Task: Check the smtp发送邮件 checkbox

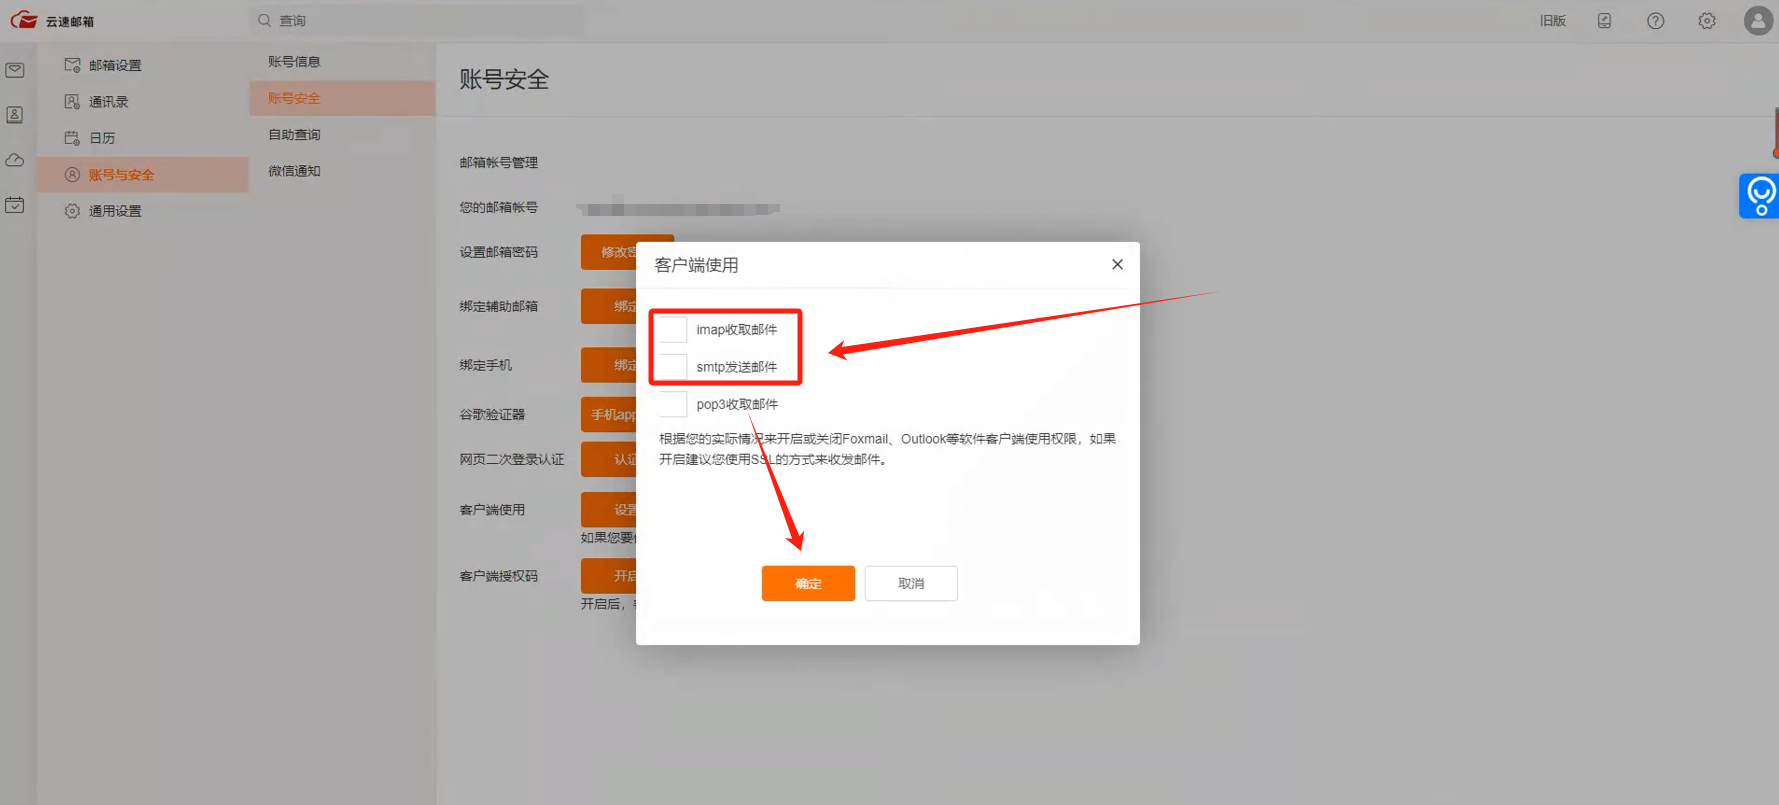Action: (673, 367)
